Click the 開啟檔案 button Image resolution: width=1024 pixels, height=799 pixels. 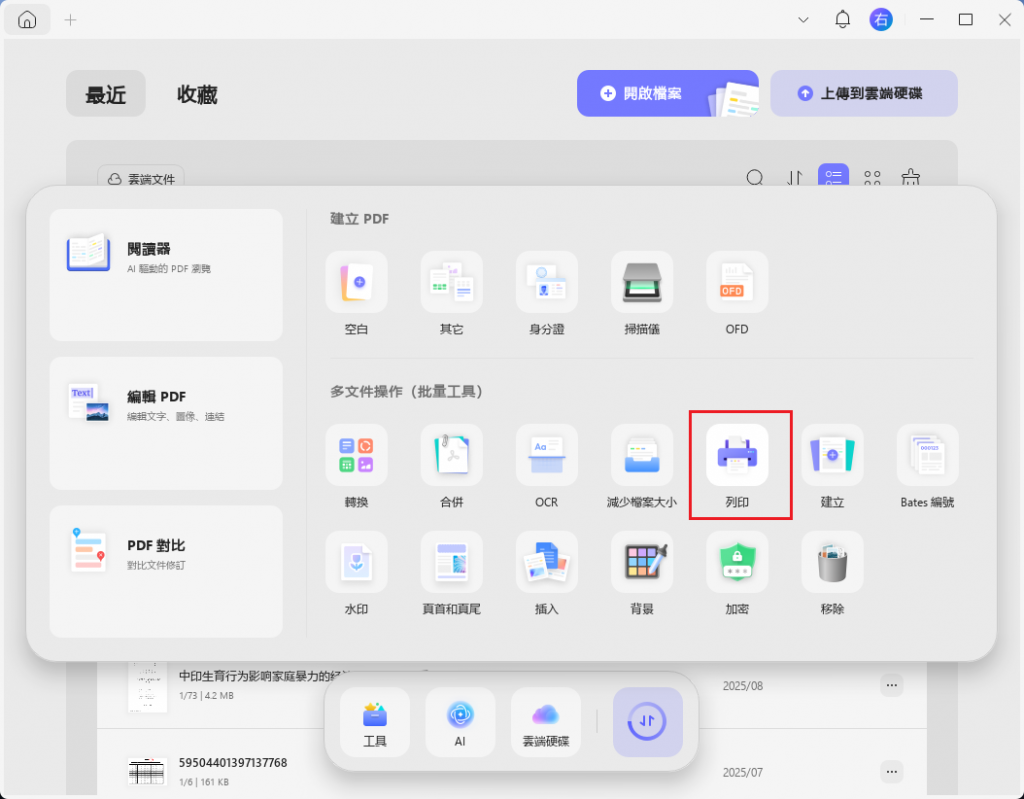(x=667, y=93)
